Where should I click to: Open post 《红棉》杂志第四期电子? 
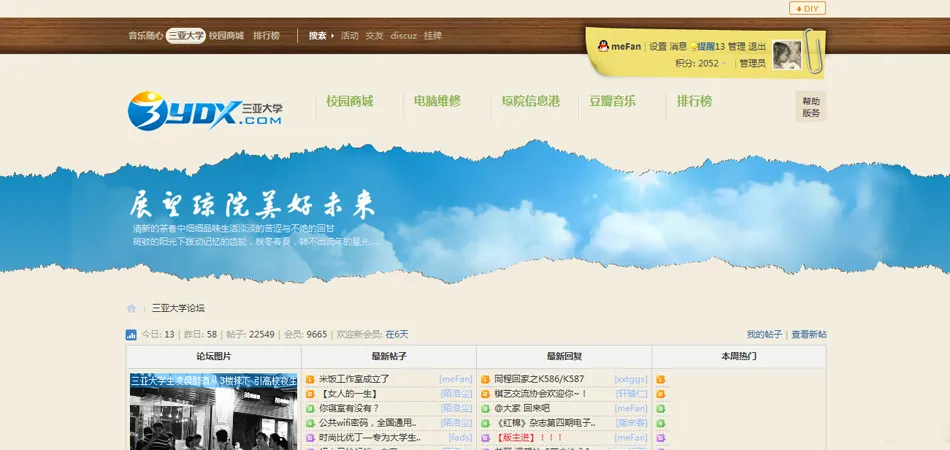[545, 423]
